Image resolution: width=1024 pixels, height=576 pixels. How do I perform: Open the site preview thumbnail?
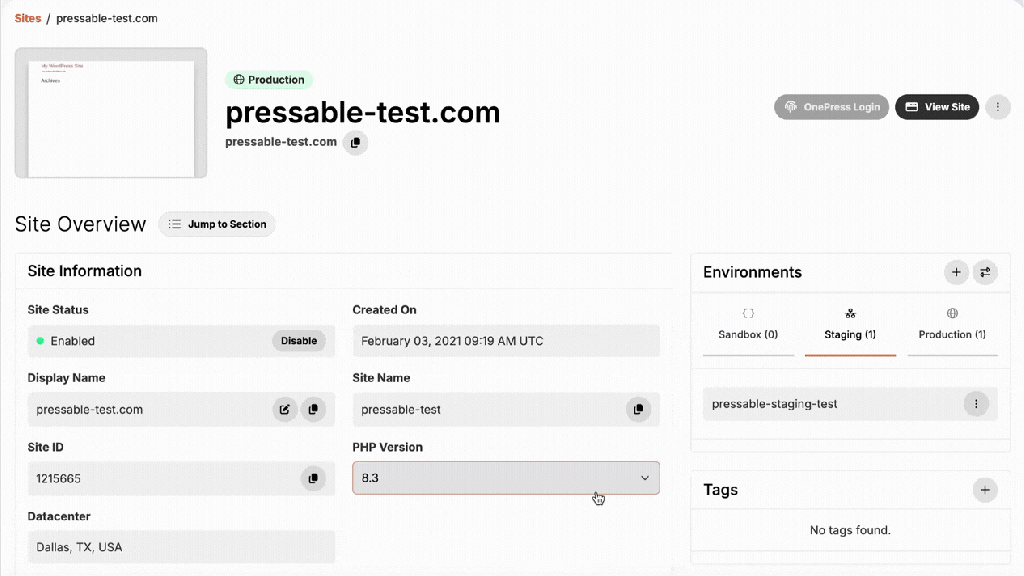tap(111, 113)
